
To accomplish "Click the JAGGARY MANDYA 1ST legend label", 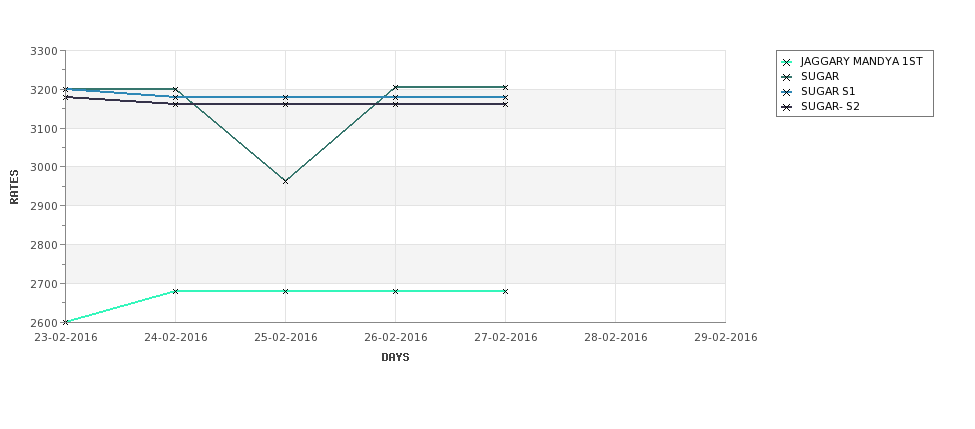I will (x=861, y=62).
